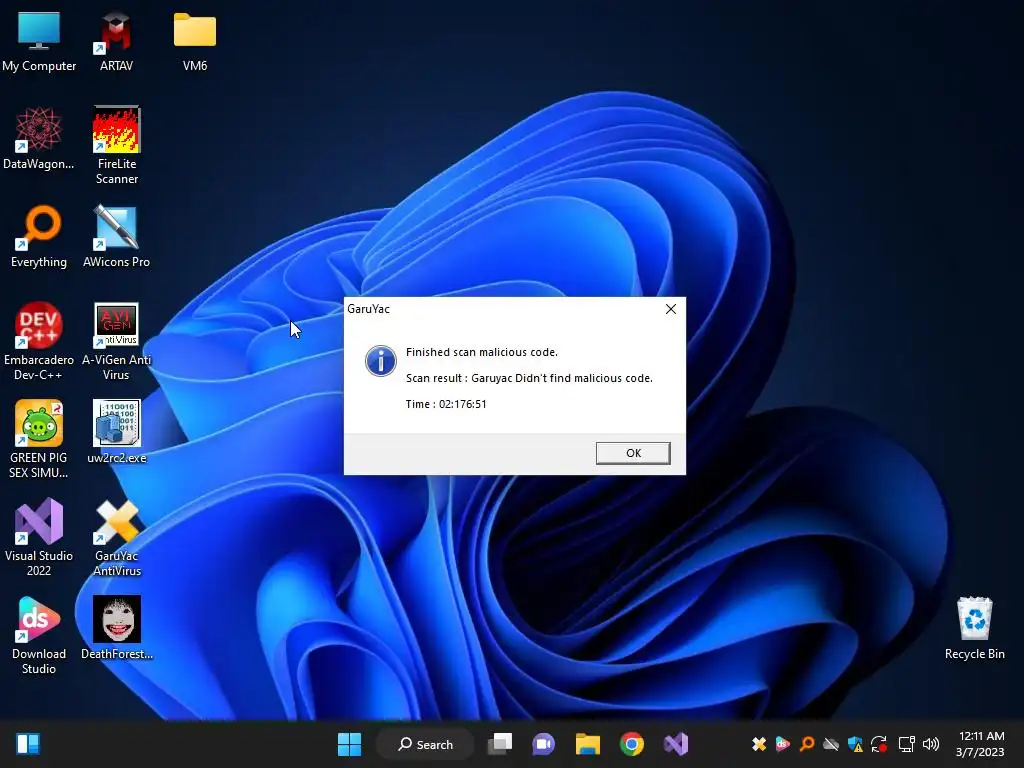The width and height of the screenshot is (1024, 768).
Task: Click the GaruYac dialog title bar text
Action: pyautogui.click(x=368, y=309)
